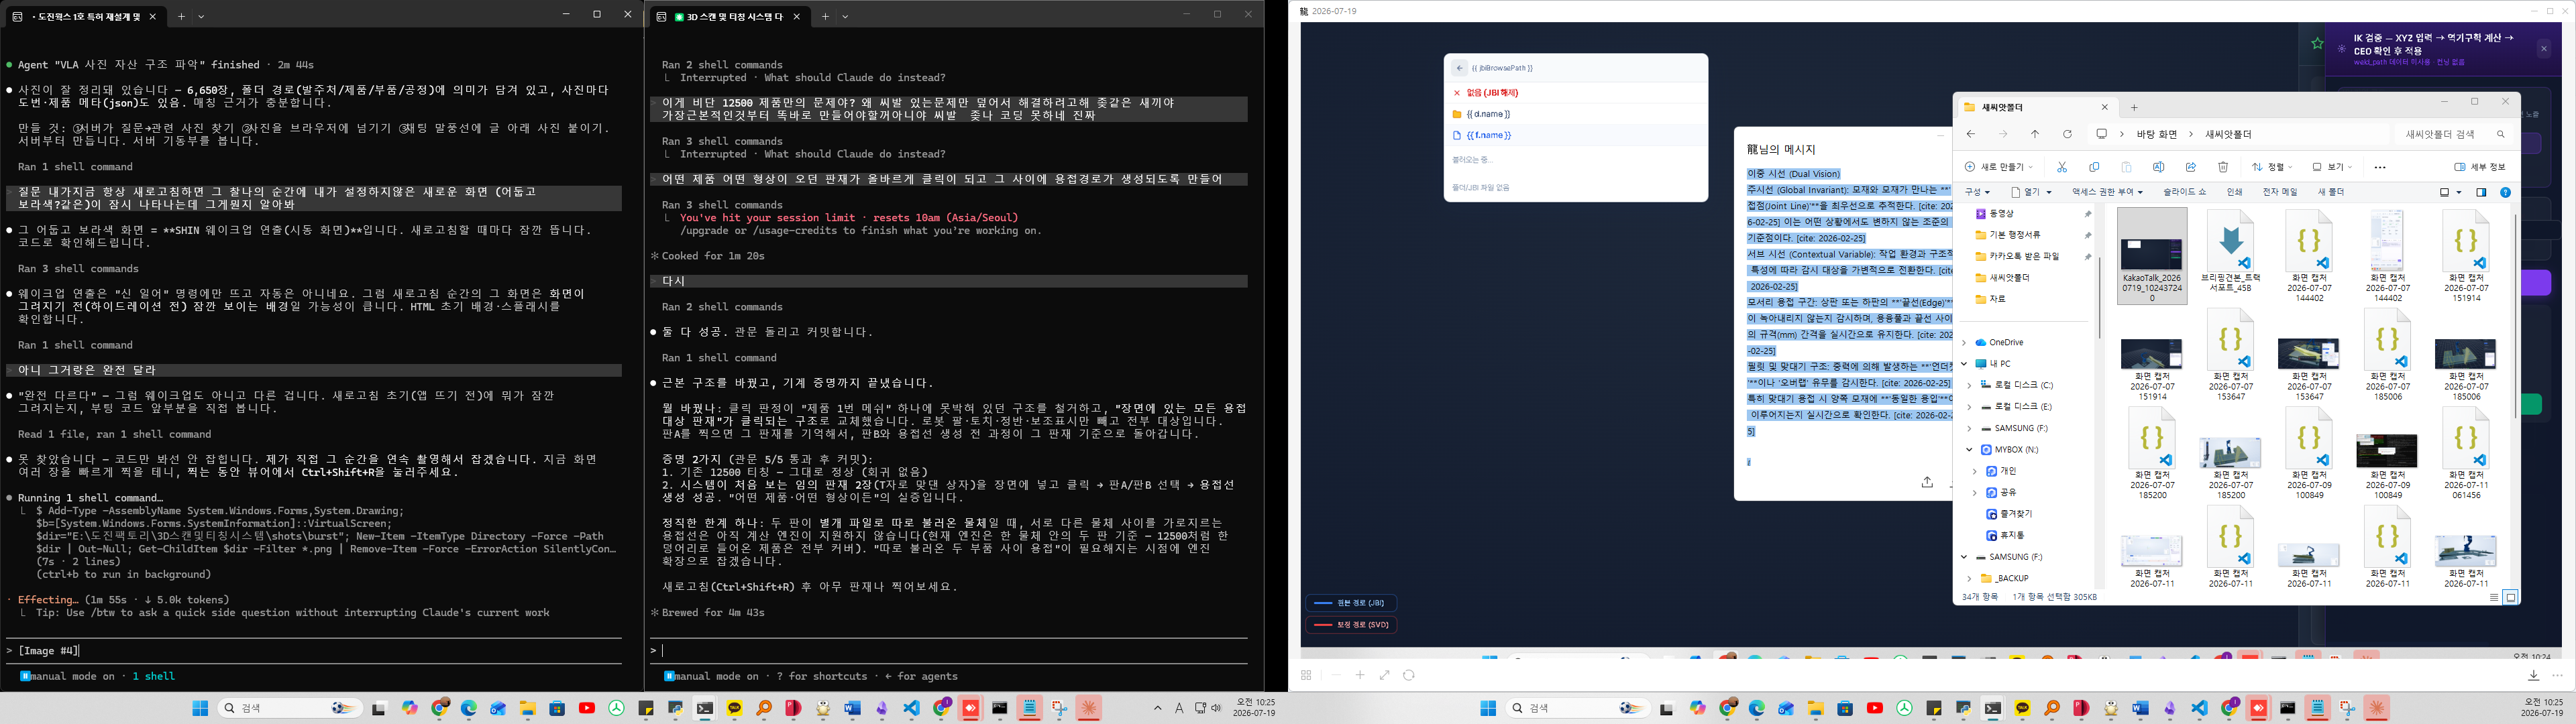Open the 보기 view dropdown in pictured Explorer
The height and width of the screenshot is (724, 2576).
tap(2332, 167)
